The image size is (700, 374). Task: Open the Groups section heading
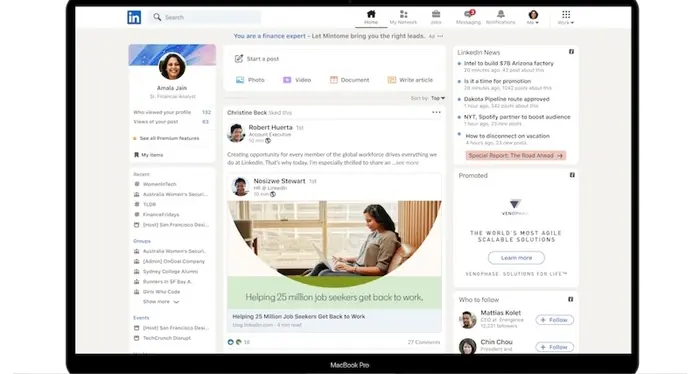(142, 241)
